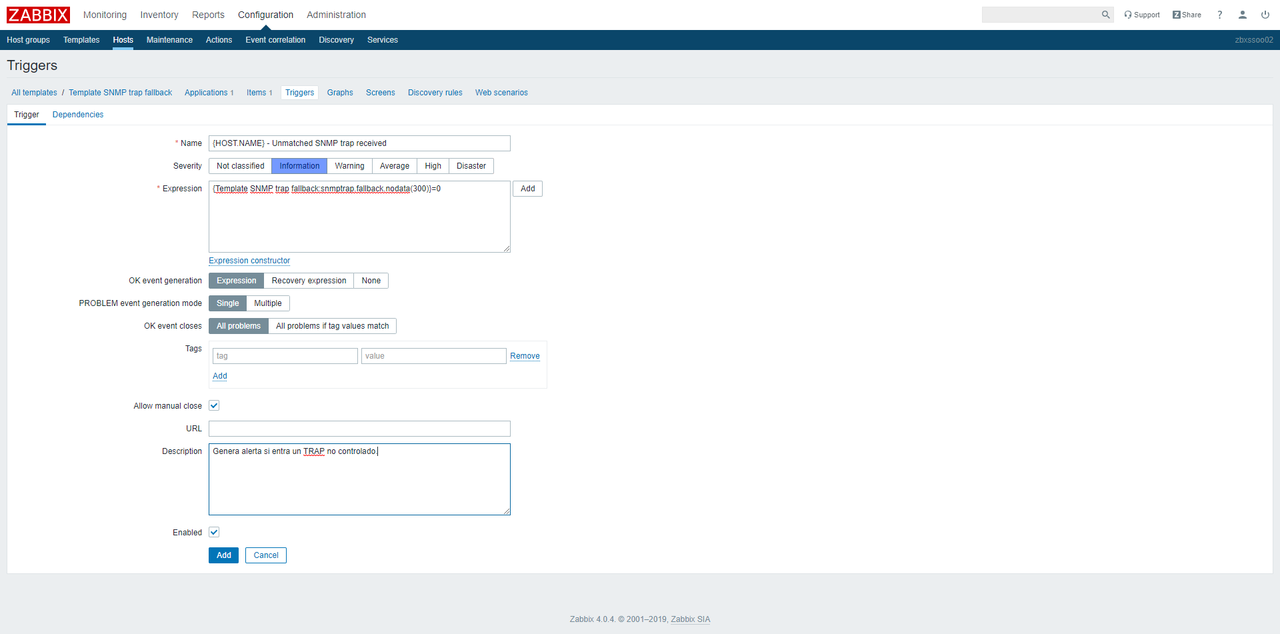Screen dimensions: 1280x634
Task: Open the help question mark icon
Action: (x=1220, y=15)
